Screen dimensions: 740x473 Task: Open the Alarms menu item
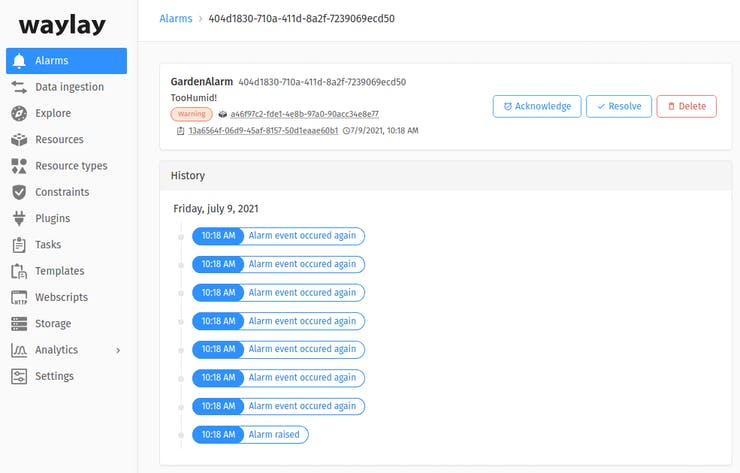67,61
